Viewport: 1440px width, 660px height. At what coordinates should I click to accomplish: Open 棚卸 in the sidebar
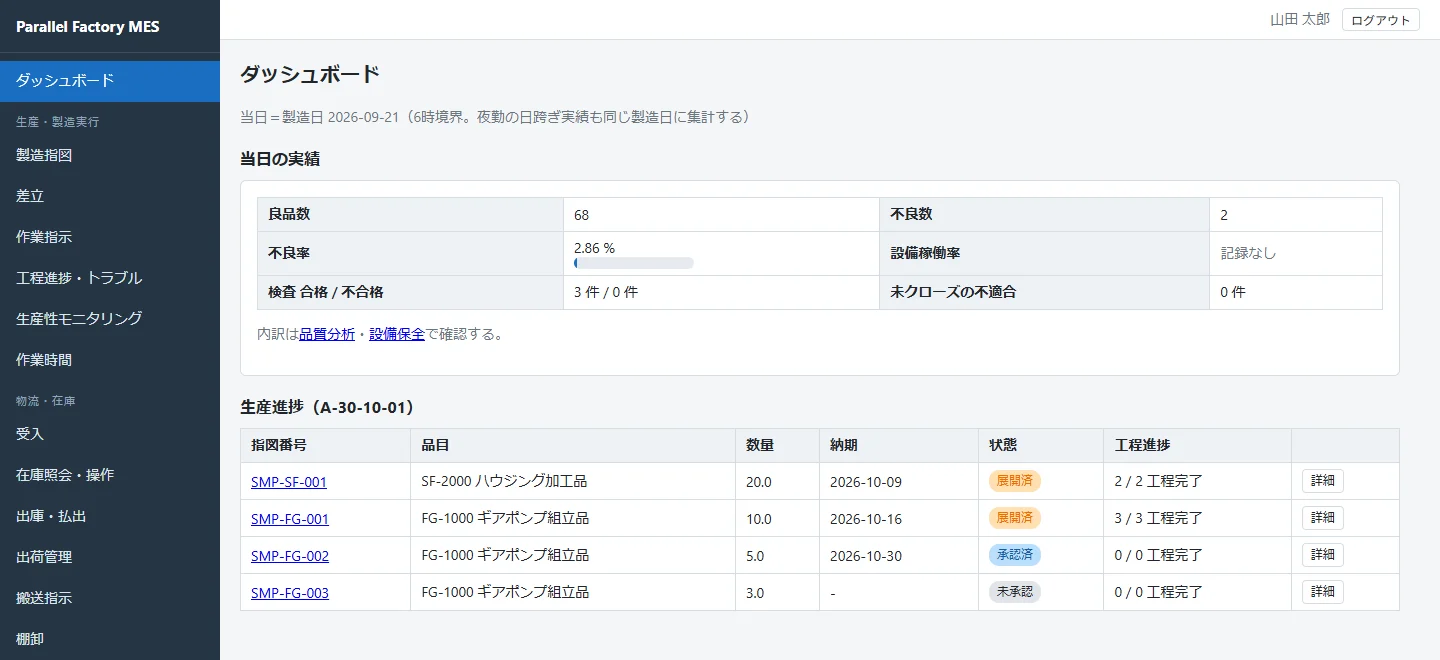point(110,639)
